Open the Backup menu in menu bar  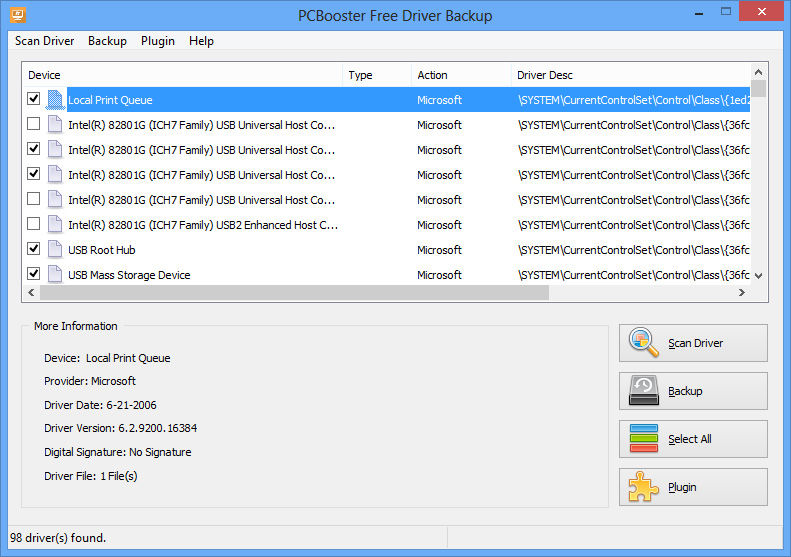click(107, 41)
